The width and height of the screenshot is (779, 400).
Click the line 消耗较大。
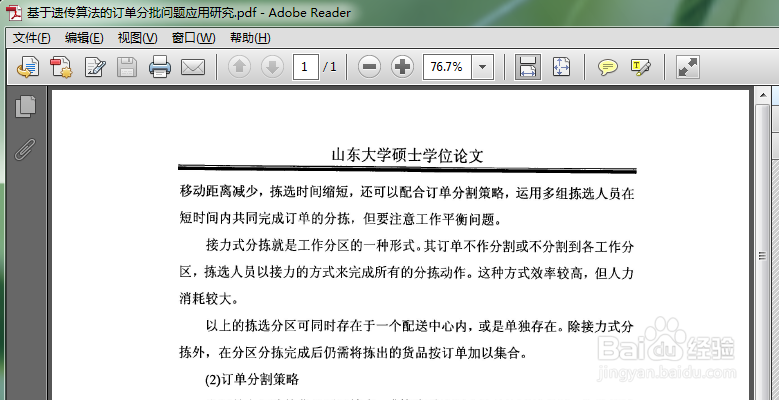point(209,299)
